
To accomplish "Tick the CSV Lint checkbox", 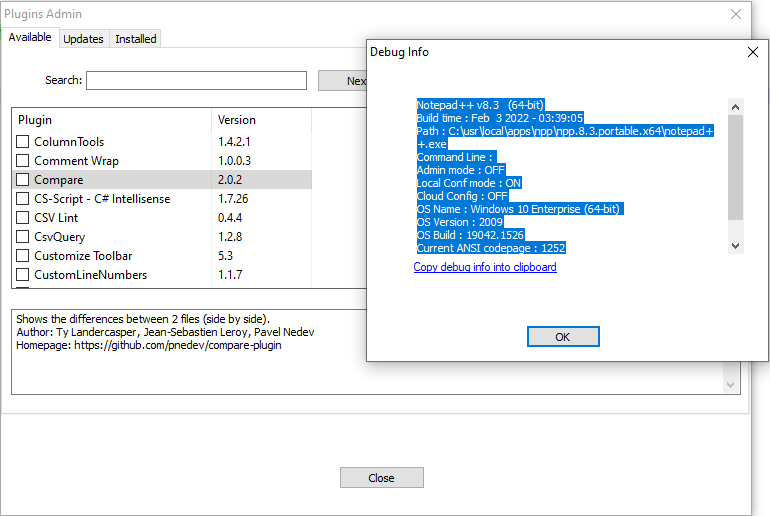I will 23,218.
